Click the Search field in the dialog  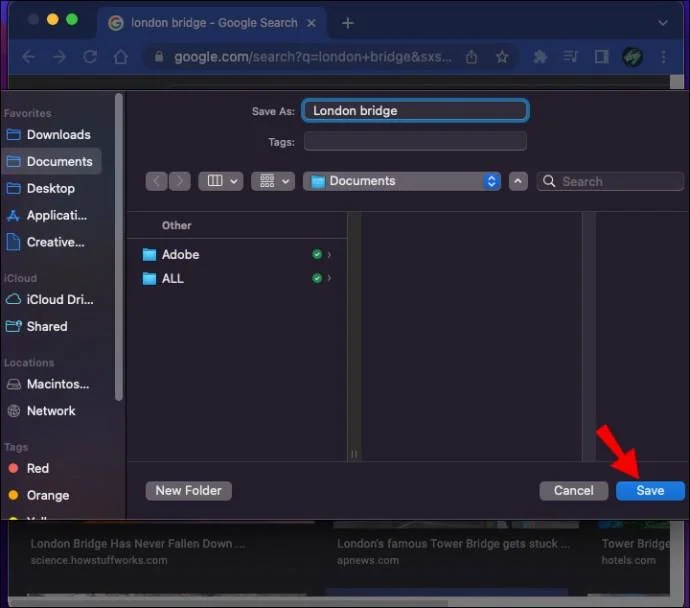pyautogui.click(x=610, y=181)
